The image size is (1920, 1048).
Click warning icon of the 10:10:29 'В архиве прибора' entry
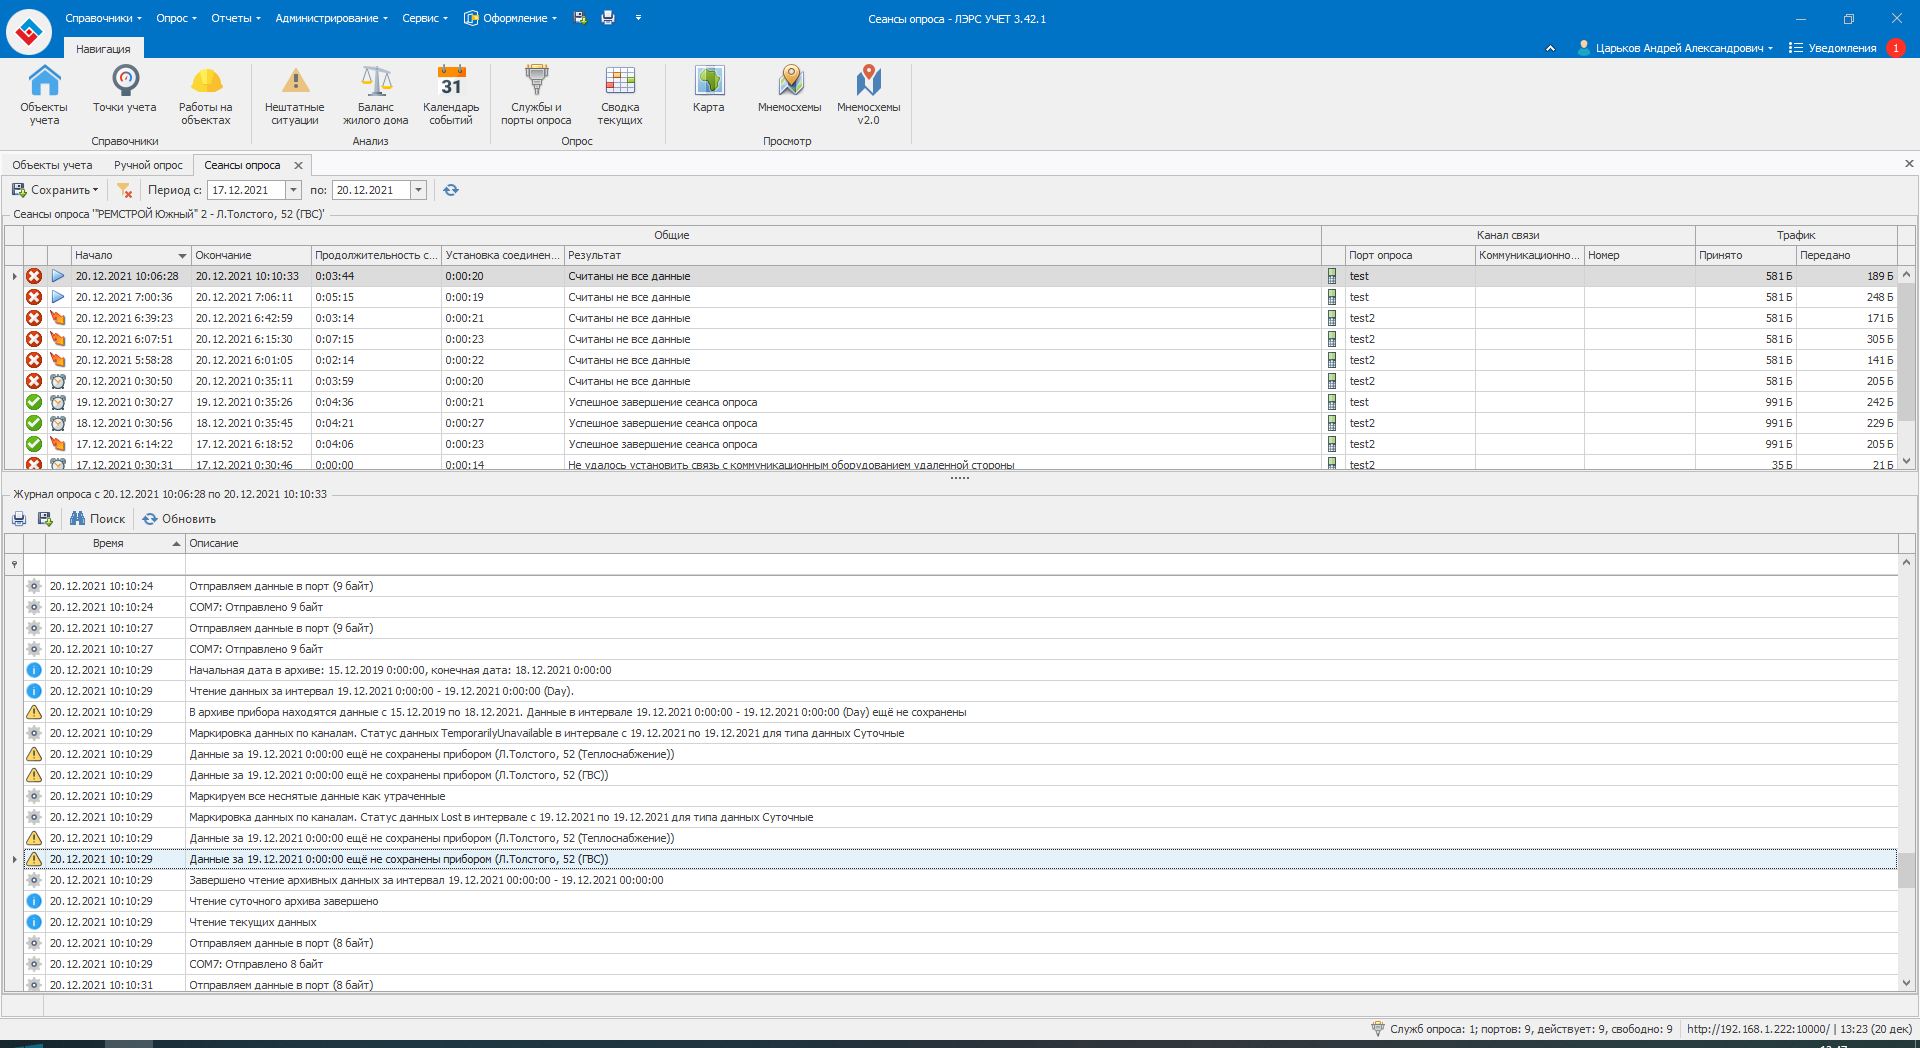point(34,712)
